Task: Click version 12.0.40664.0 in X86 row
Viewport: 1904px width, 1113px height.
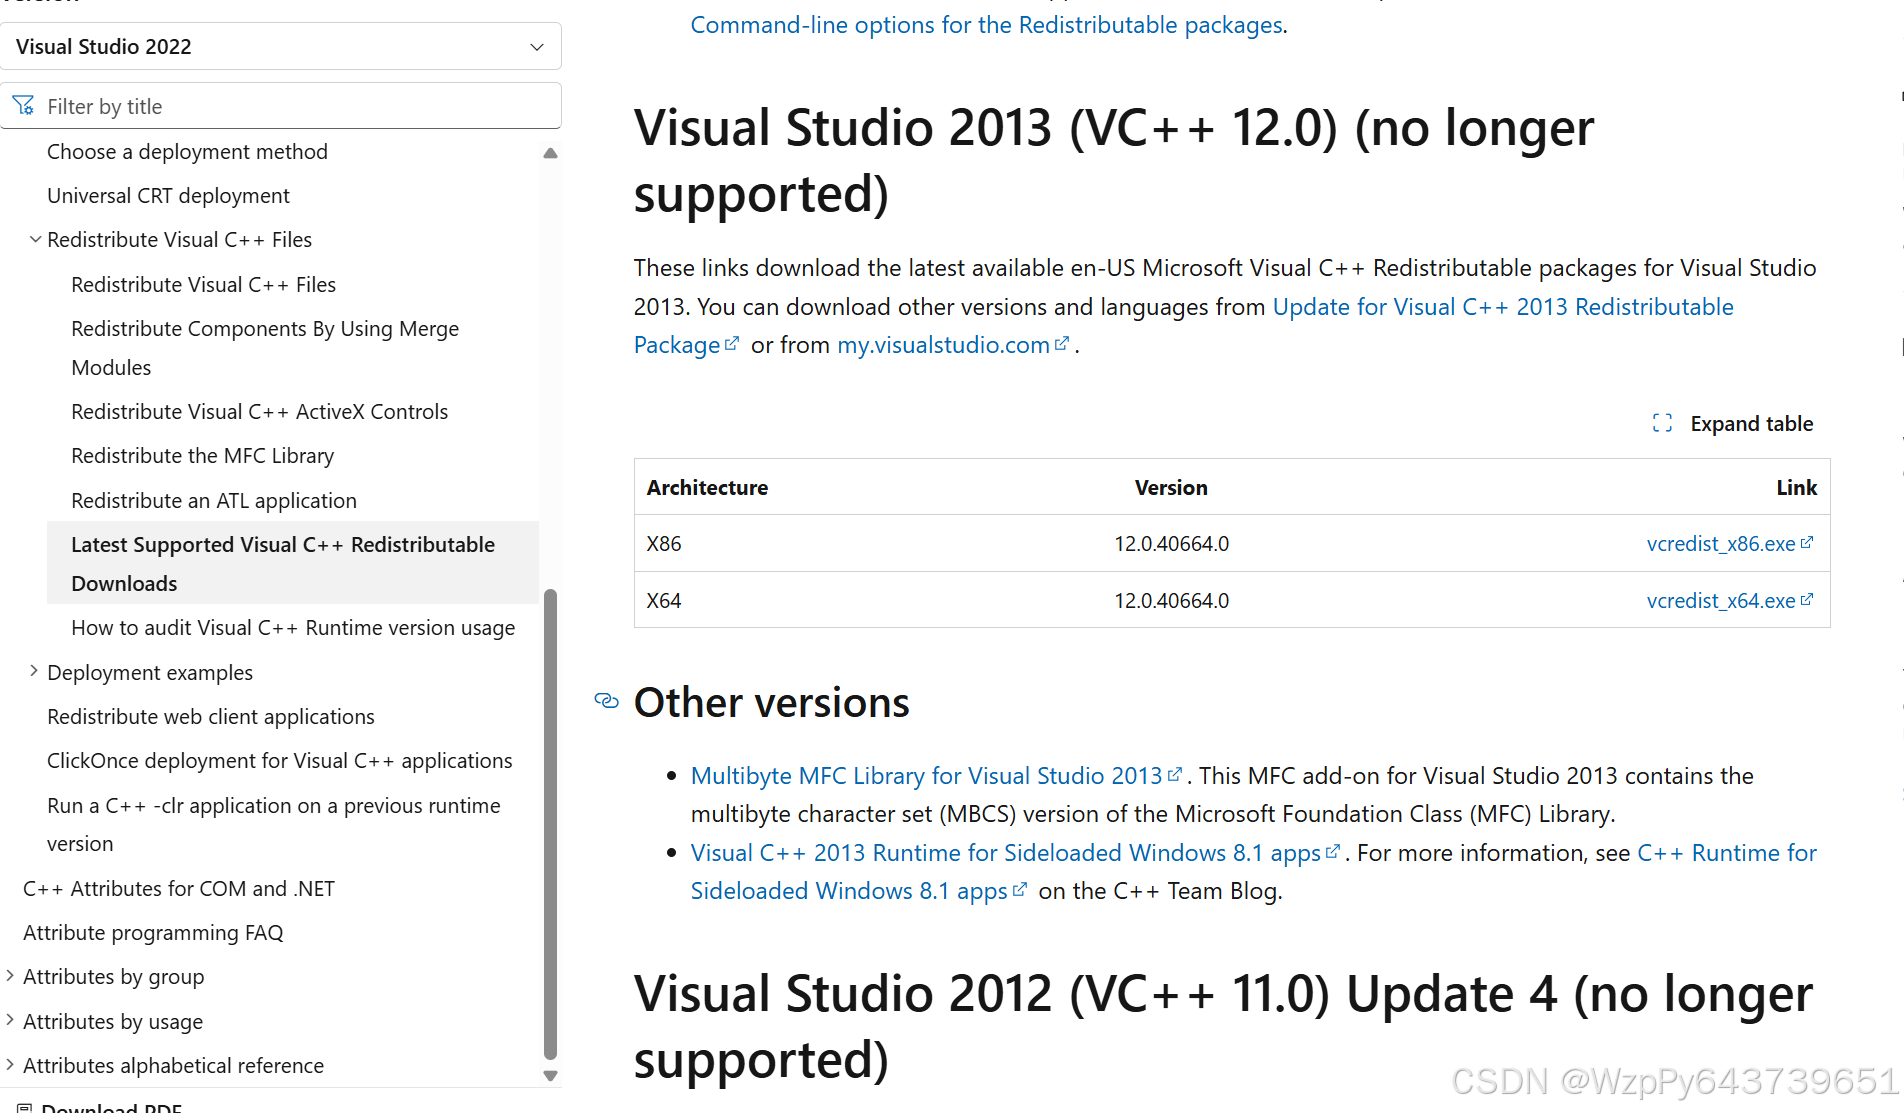Action: coord(1171,543)
